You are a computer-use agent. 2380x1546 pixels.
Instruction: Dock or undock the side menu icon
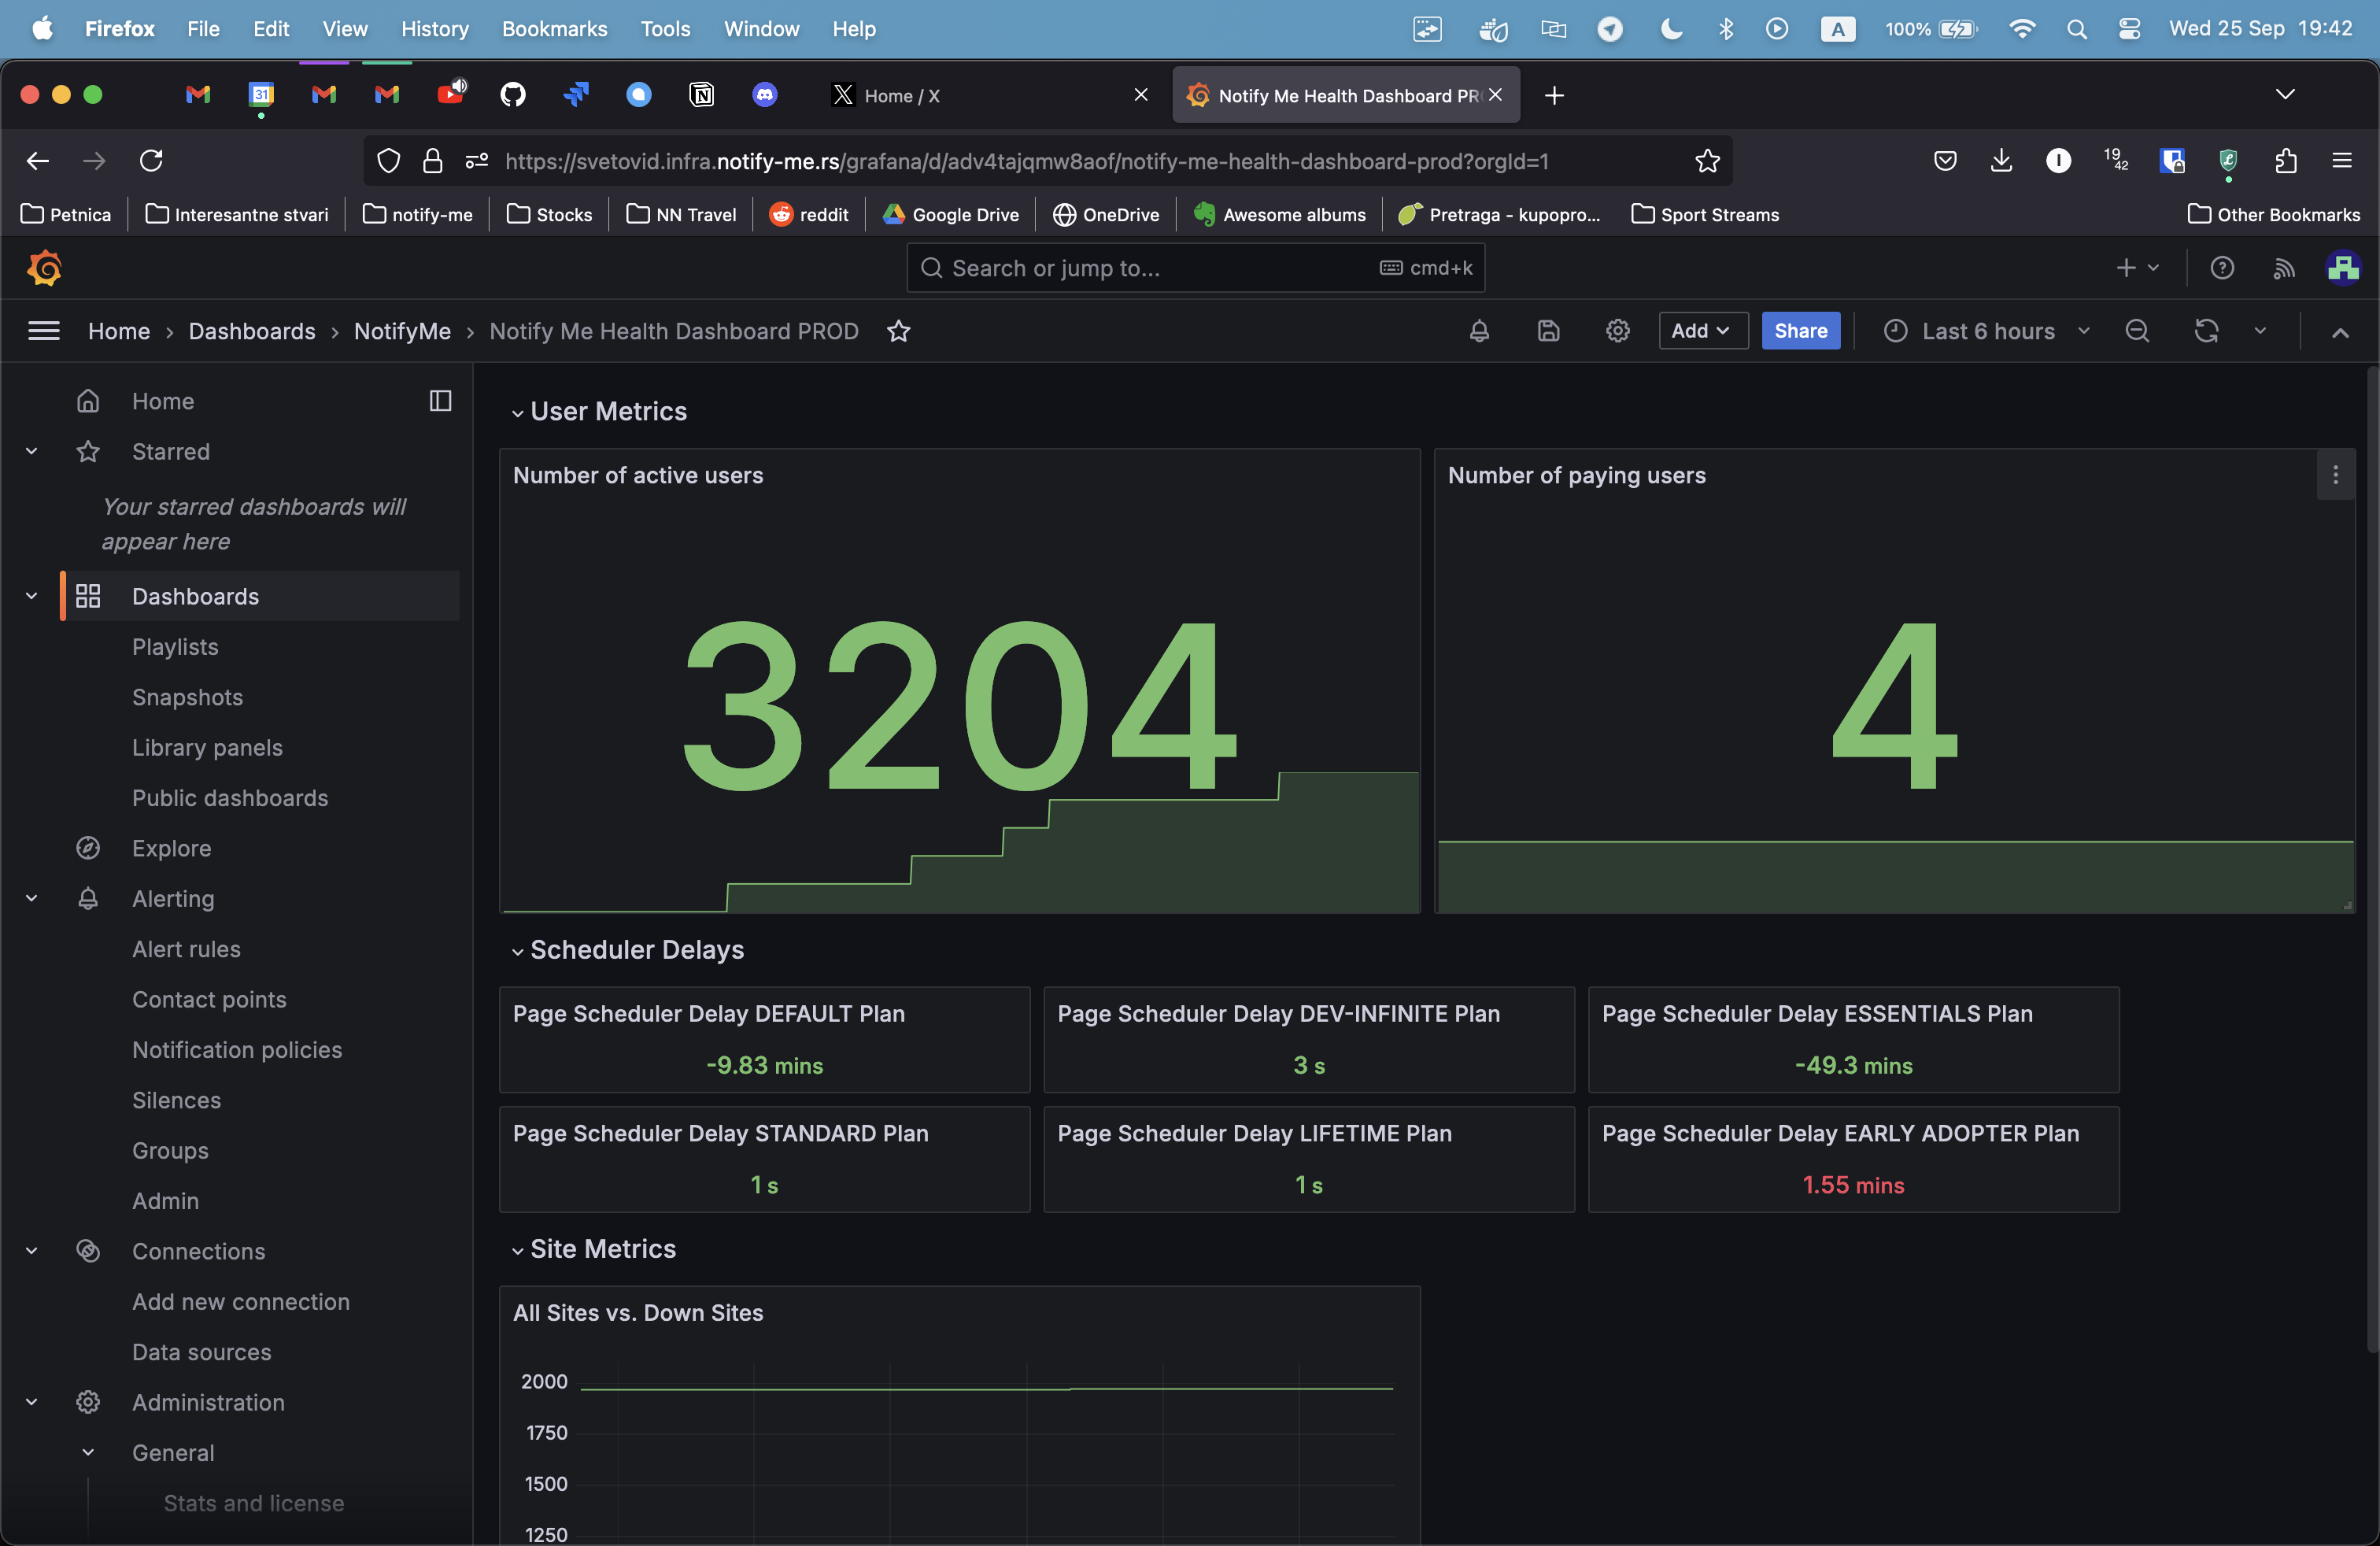(x=440, y=401)
